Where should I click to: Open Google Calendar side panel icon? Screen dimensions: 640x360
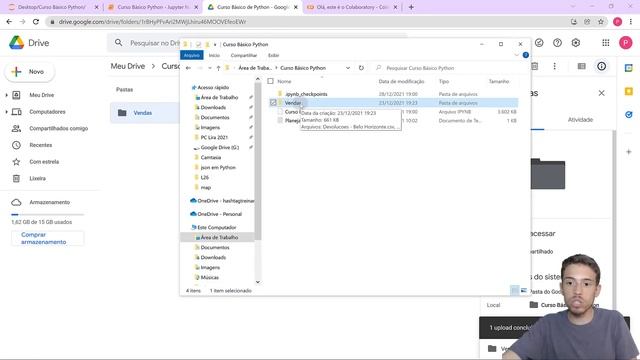click(x=629, y=68)
